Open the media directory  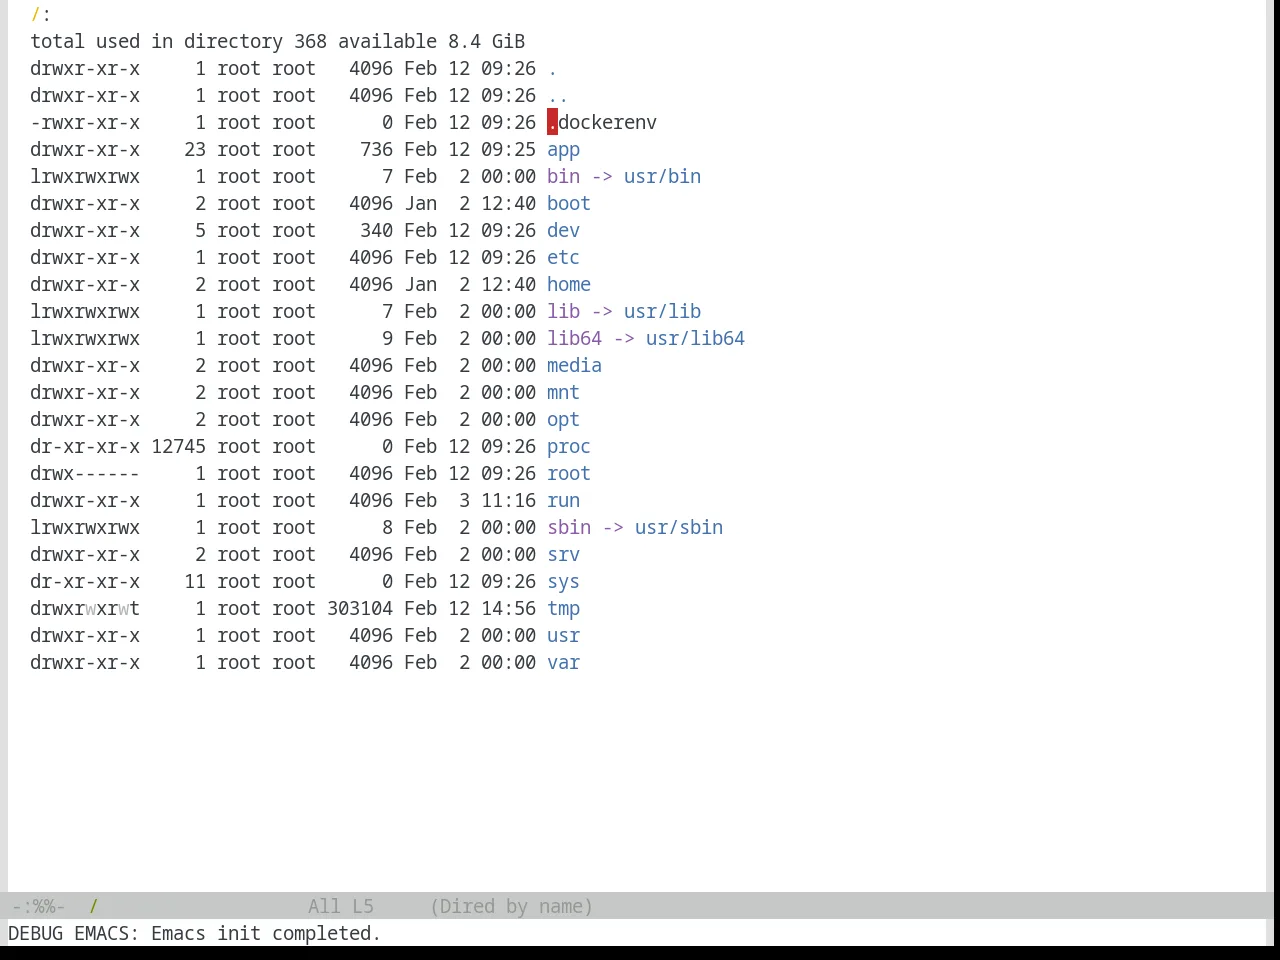click(574, 366)
